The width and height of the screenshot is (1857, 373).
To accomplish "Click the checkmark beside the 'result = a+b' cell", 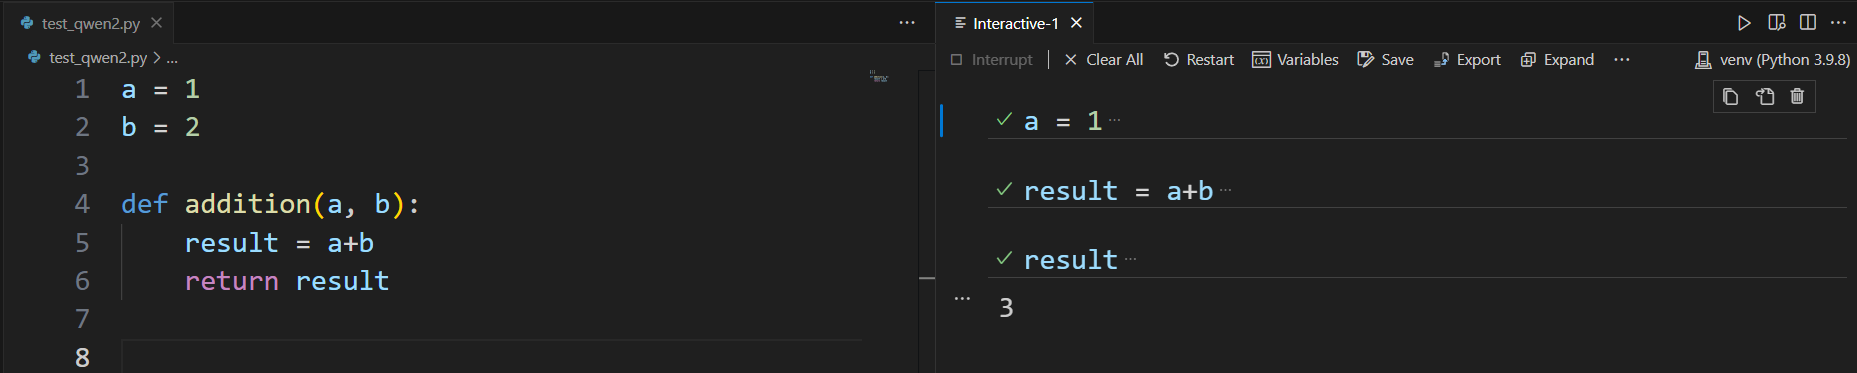I will (x=1004, y=188).
